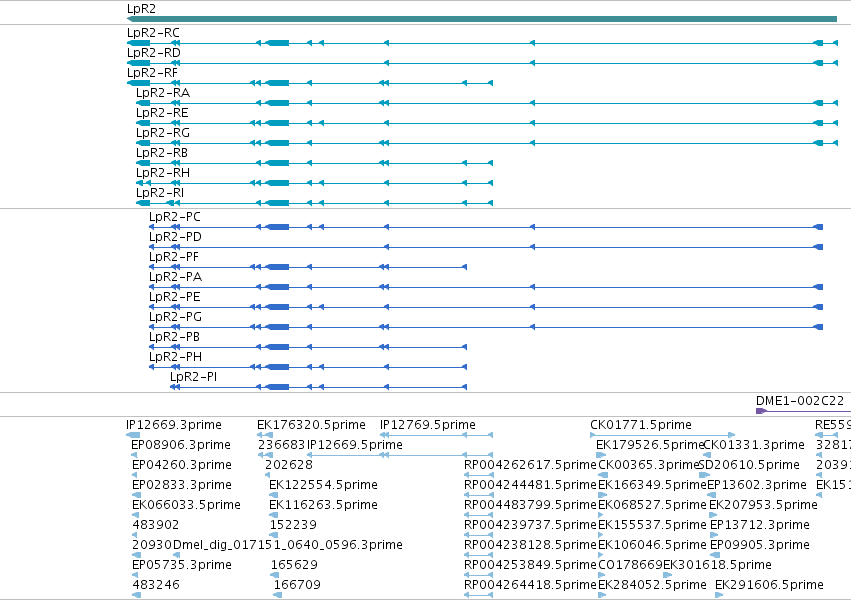Click the EK207953.5prime EST label
851x600 pixels.
(x=763, y=506)
